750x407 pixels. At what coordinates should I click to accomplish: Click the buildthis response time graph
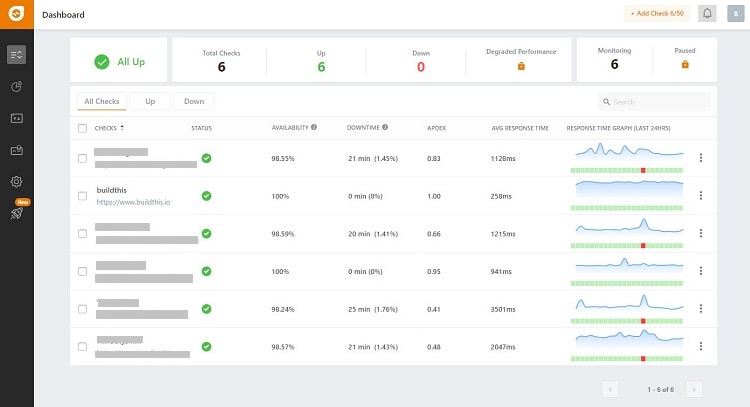coord(629,189)
